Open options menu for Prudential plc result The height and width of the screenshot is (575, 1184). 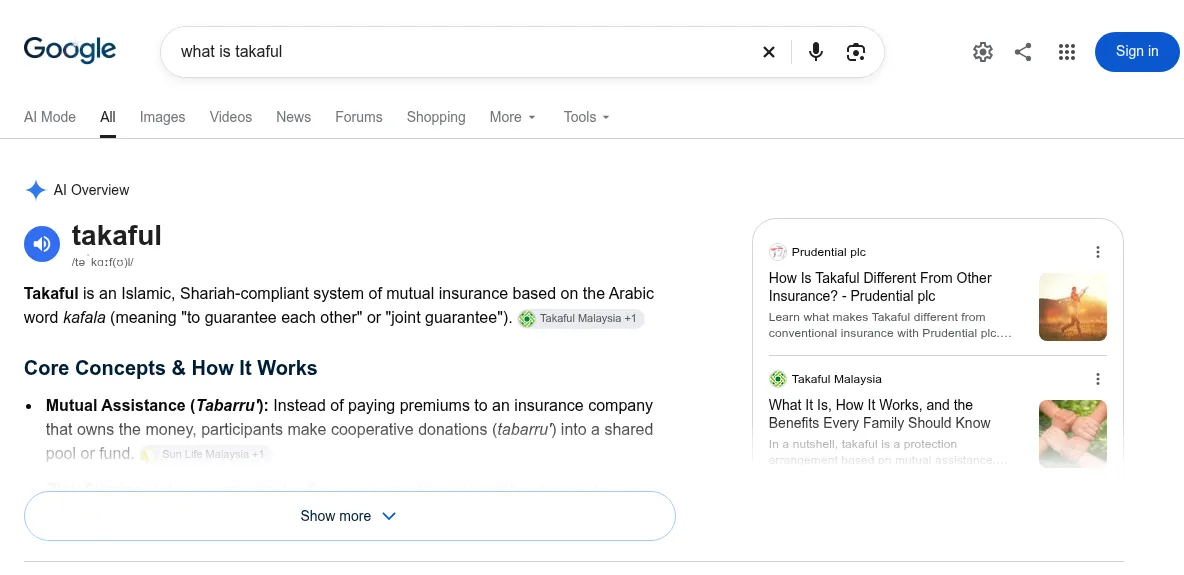pos(1098,252)
